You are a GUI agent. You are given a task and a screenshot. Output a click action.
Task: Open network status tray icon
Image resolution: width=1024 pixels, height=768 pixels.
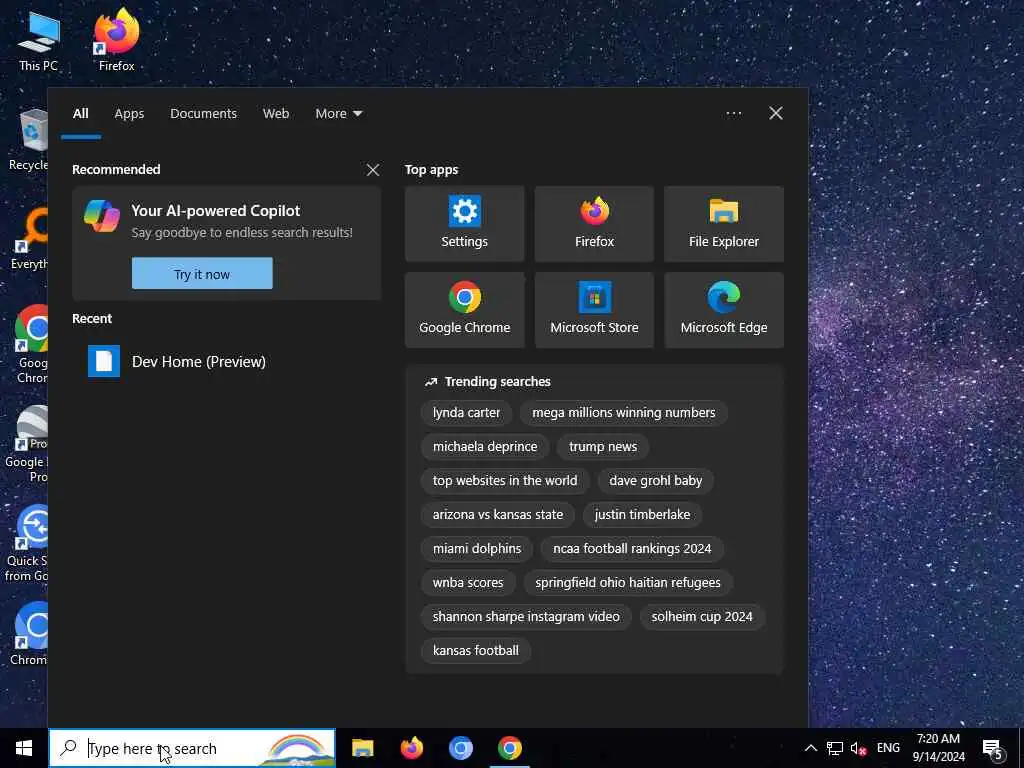pyautogui.click(x=835, y=748)
